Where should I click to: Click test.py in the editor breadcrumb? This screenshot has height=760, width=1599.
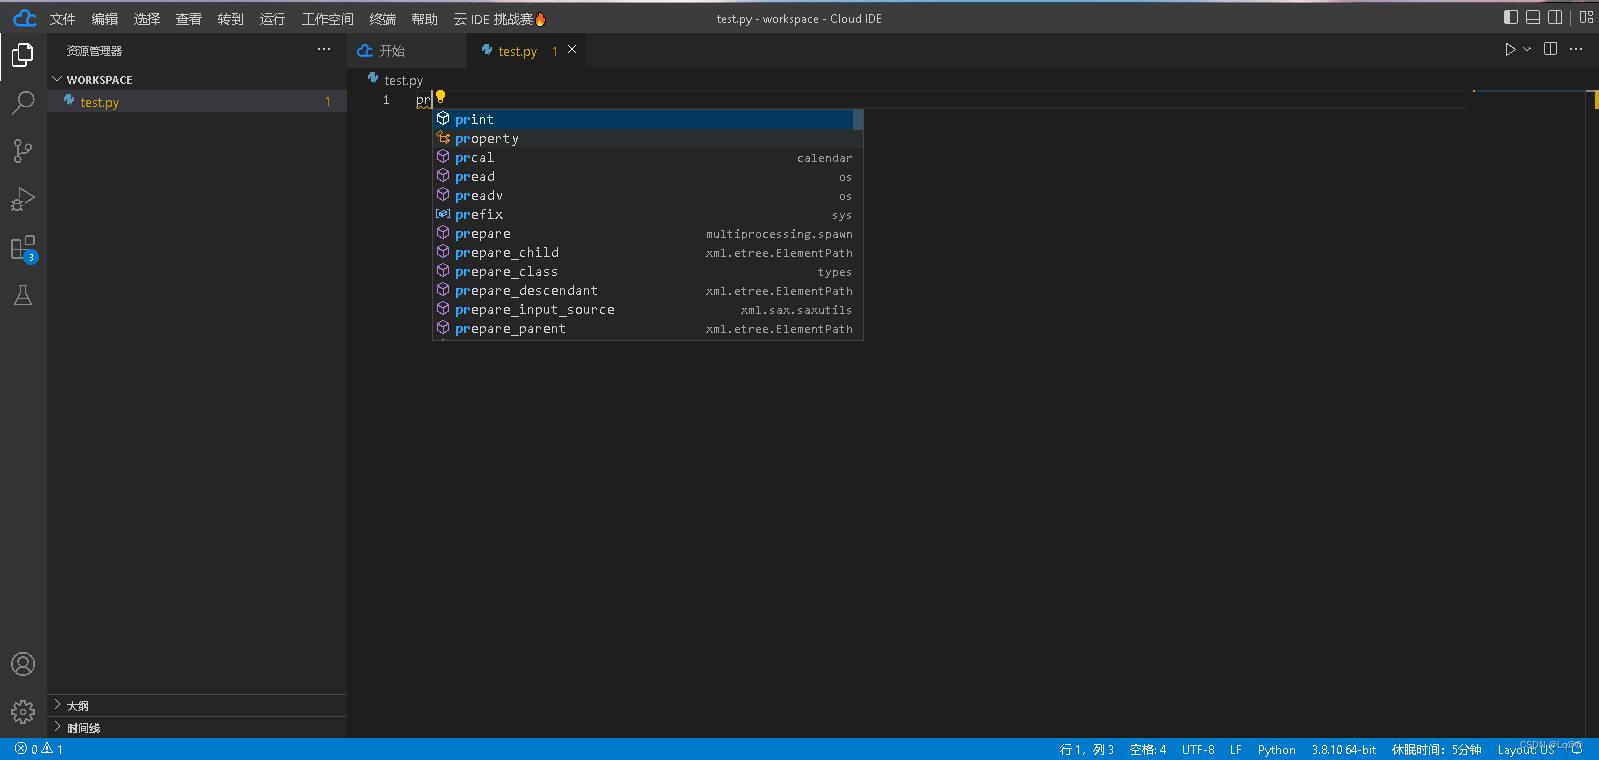pos(404,80)
